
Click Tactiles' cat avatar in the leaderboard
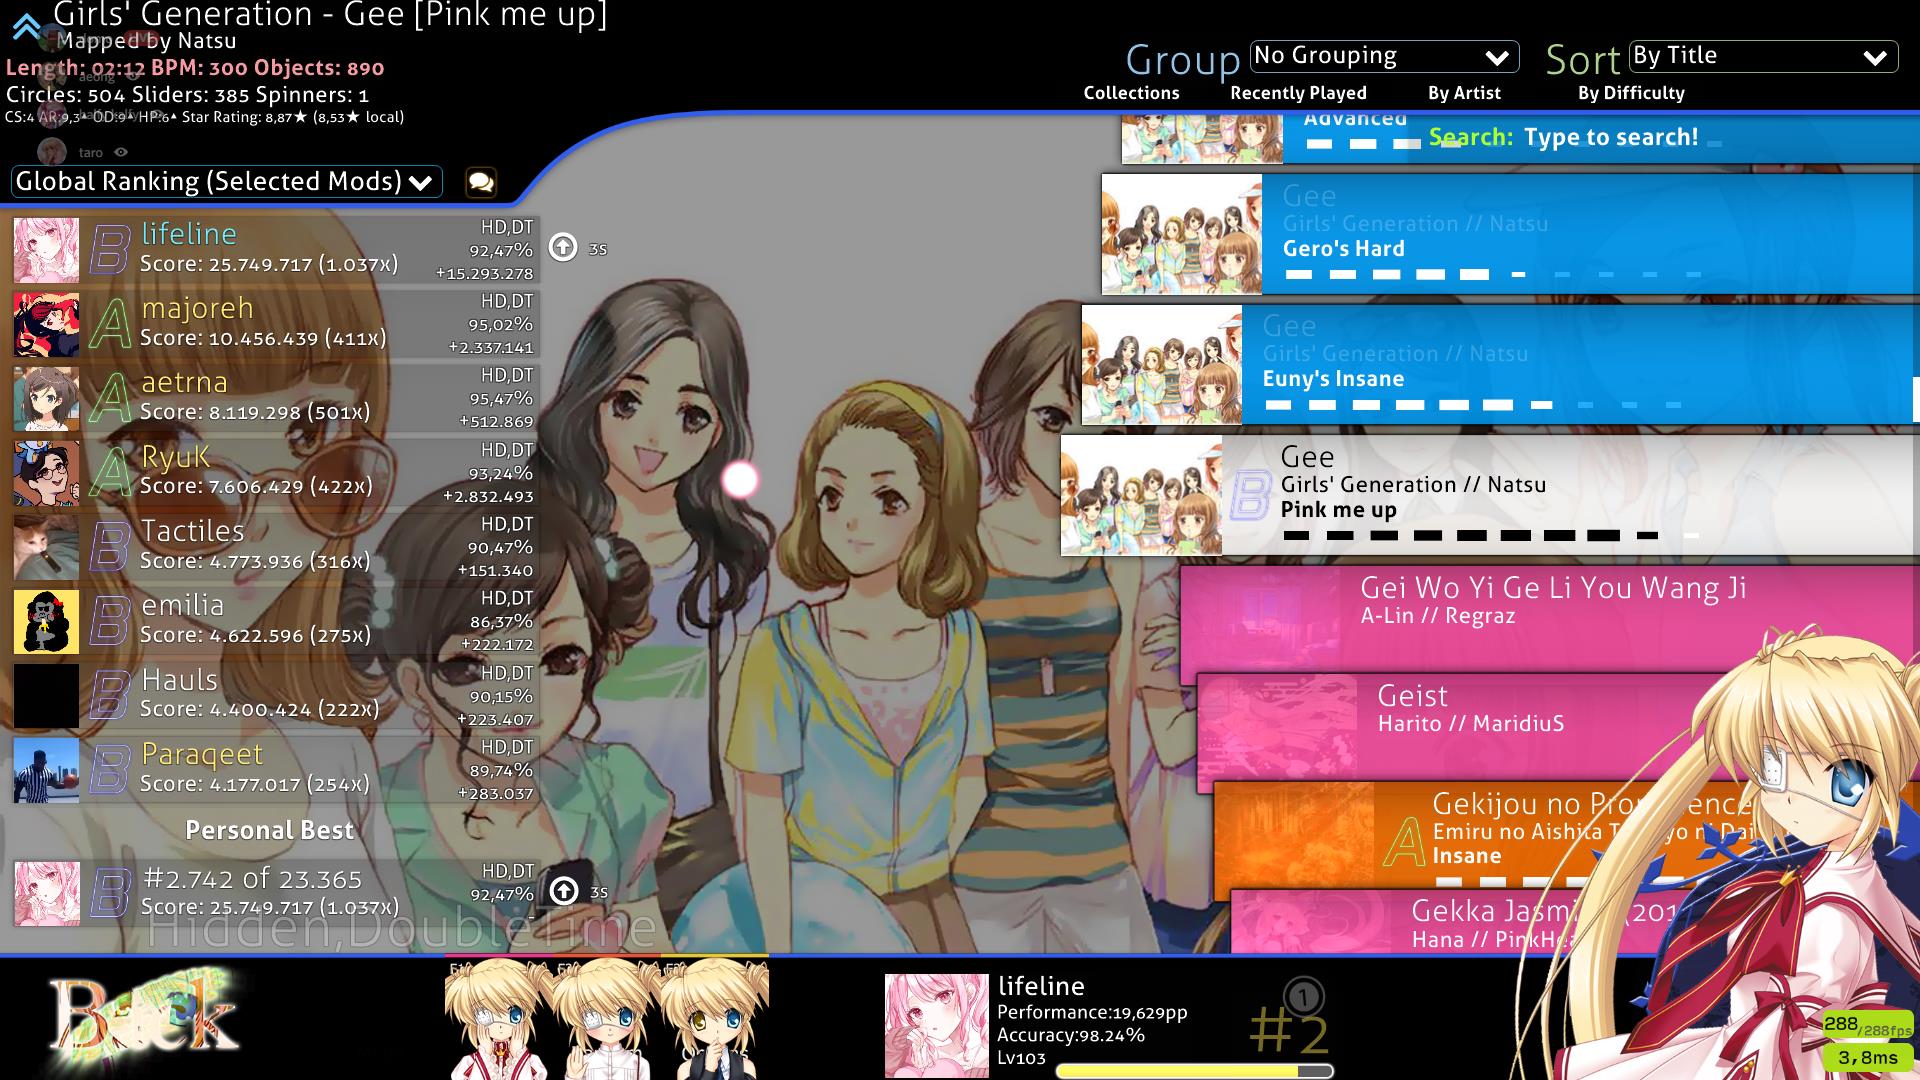(46, 547)
